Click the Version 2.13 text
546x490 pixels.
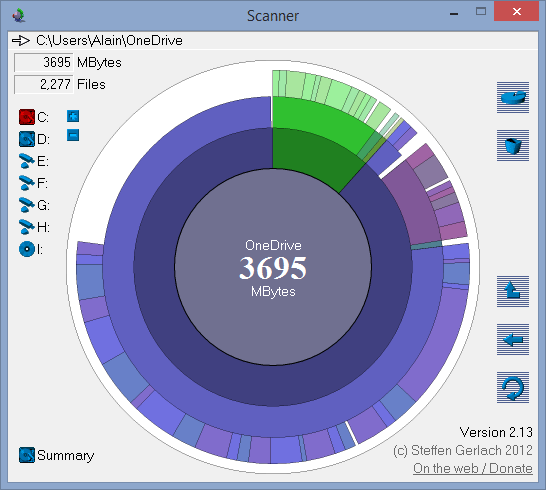(496, 432)
